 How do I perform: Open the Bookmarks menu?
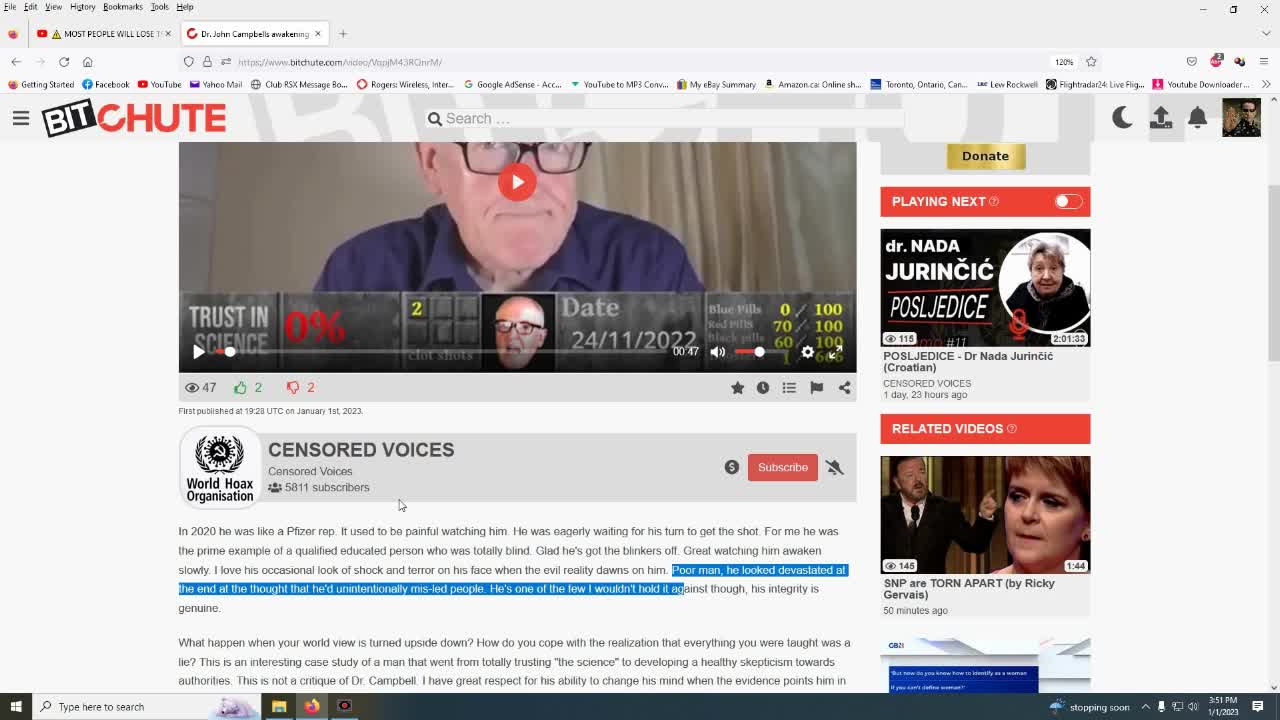click(x=123, y=7)
